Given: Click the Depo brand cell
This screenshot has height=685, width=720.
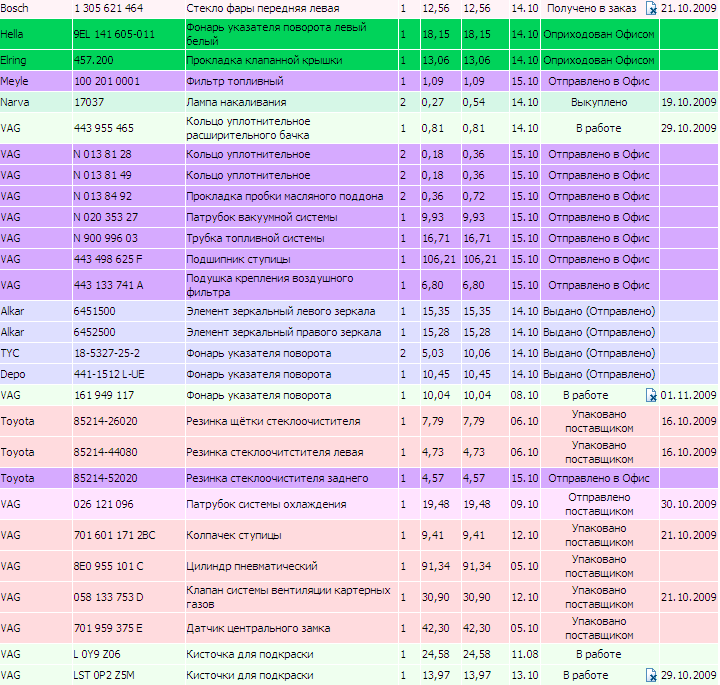Looking at the screenshot, I should coord(36,374).
